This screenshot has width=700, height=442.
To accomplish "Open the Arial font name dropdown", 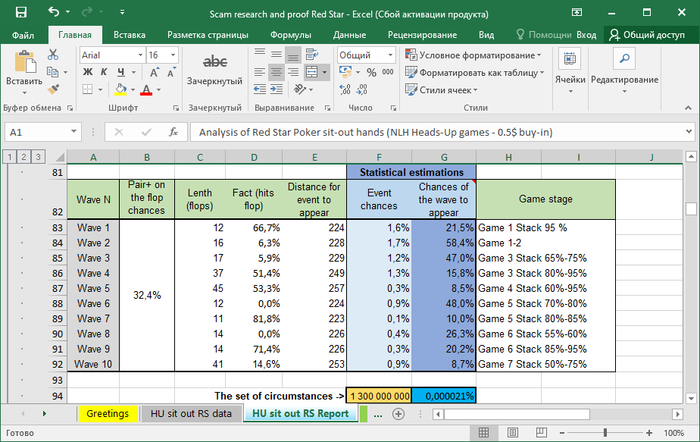I will 140,55.
